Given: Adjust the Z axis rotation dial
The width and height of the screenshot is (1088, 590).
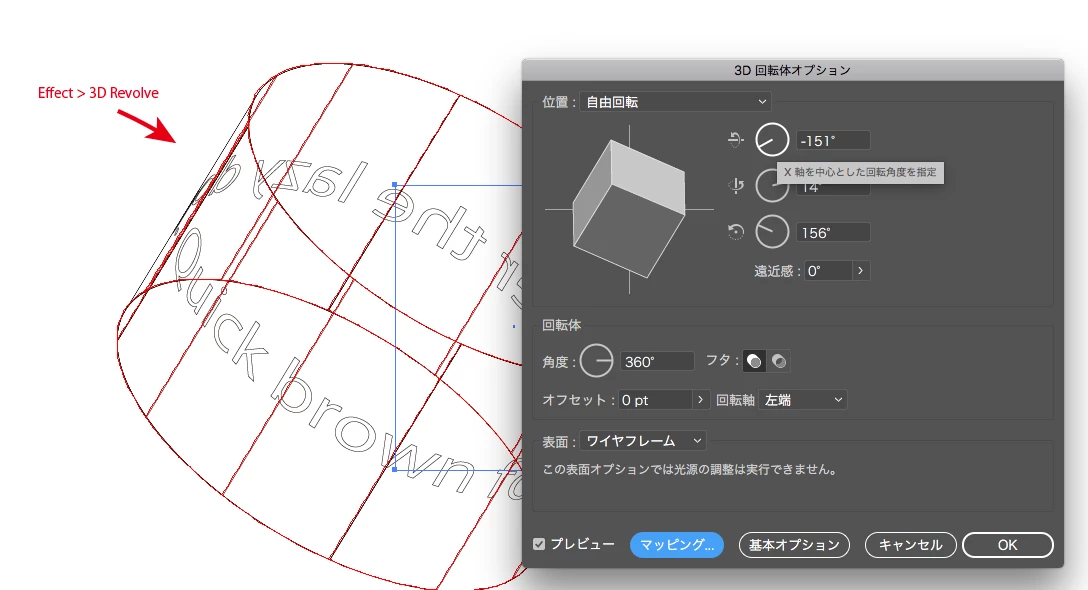Looking at the screenshot, I should pos(772,232).
